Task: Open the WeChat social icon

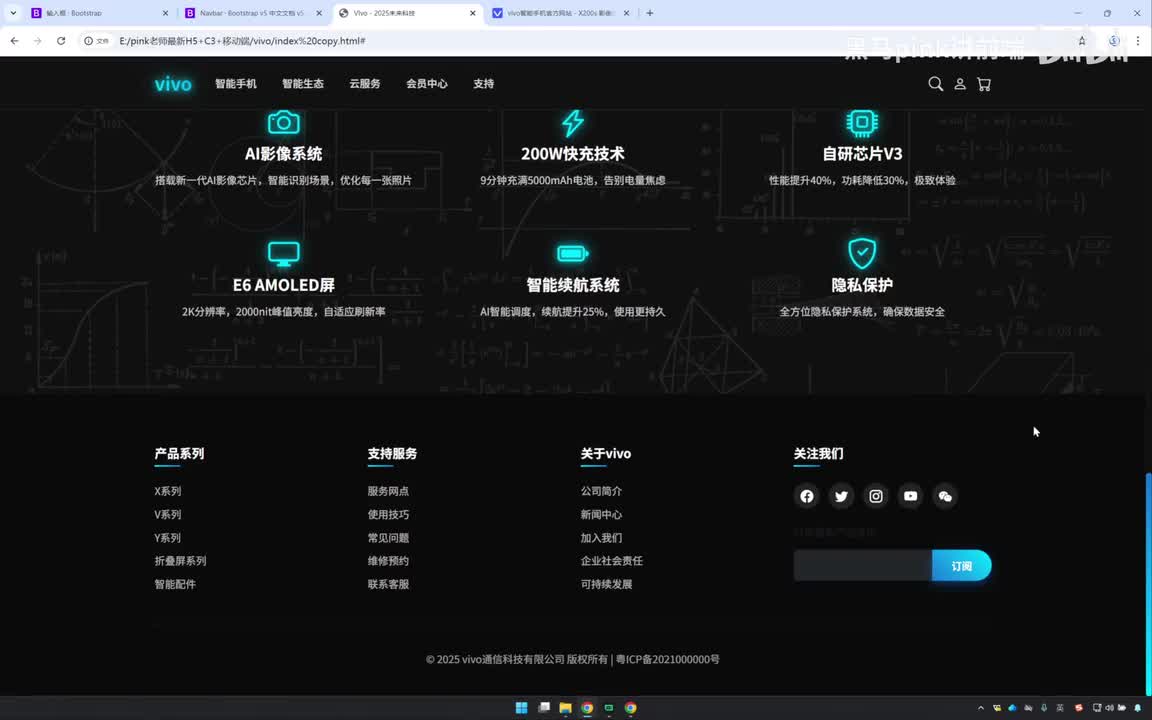Action: pos(945,497)
